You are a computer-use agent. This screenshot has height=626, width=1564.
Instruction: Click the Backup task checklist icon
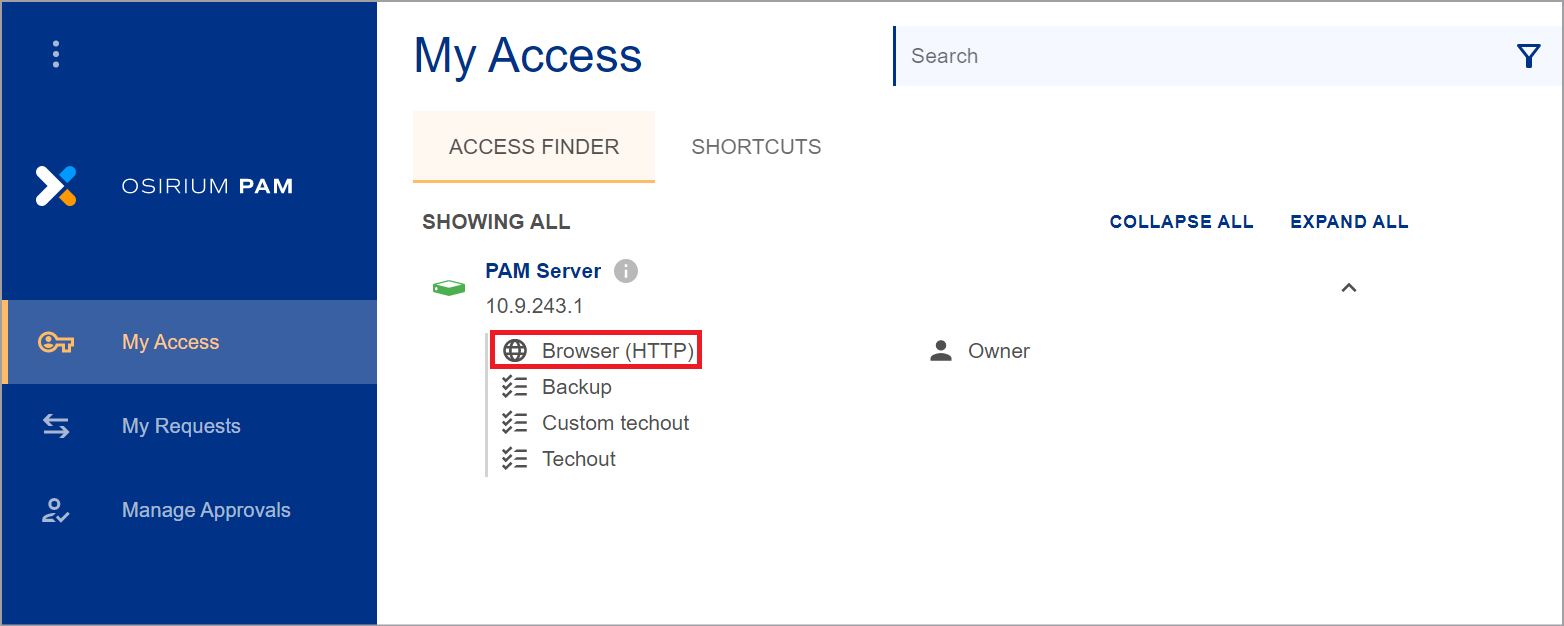click(x=515, y=387)
